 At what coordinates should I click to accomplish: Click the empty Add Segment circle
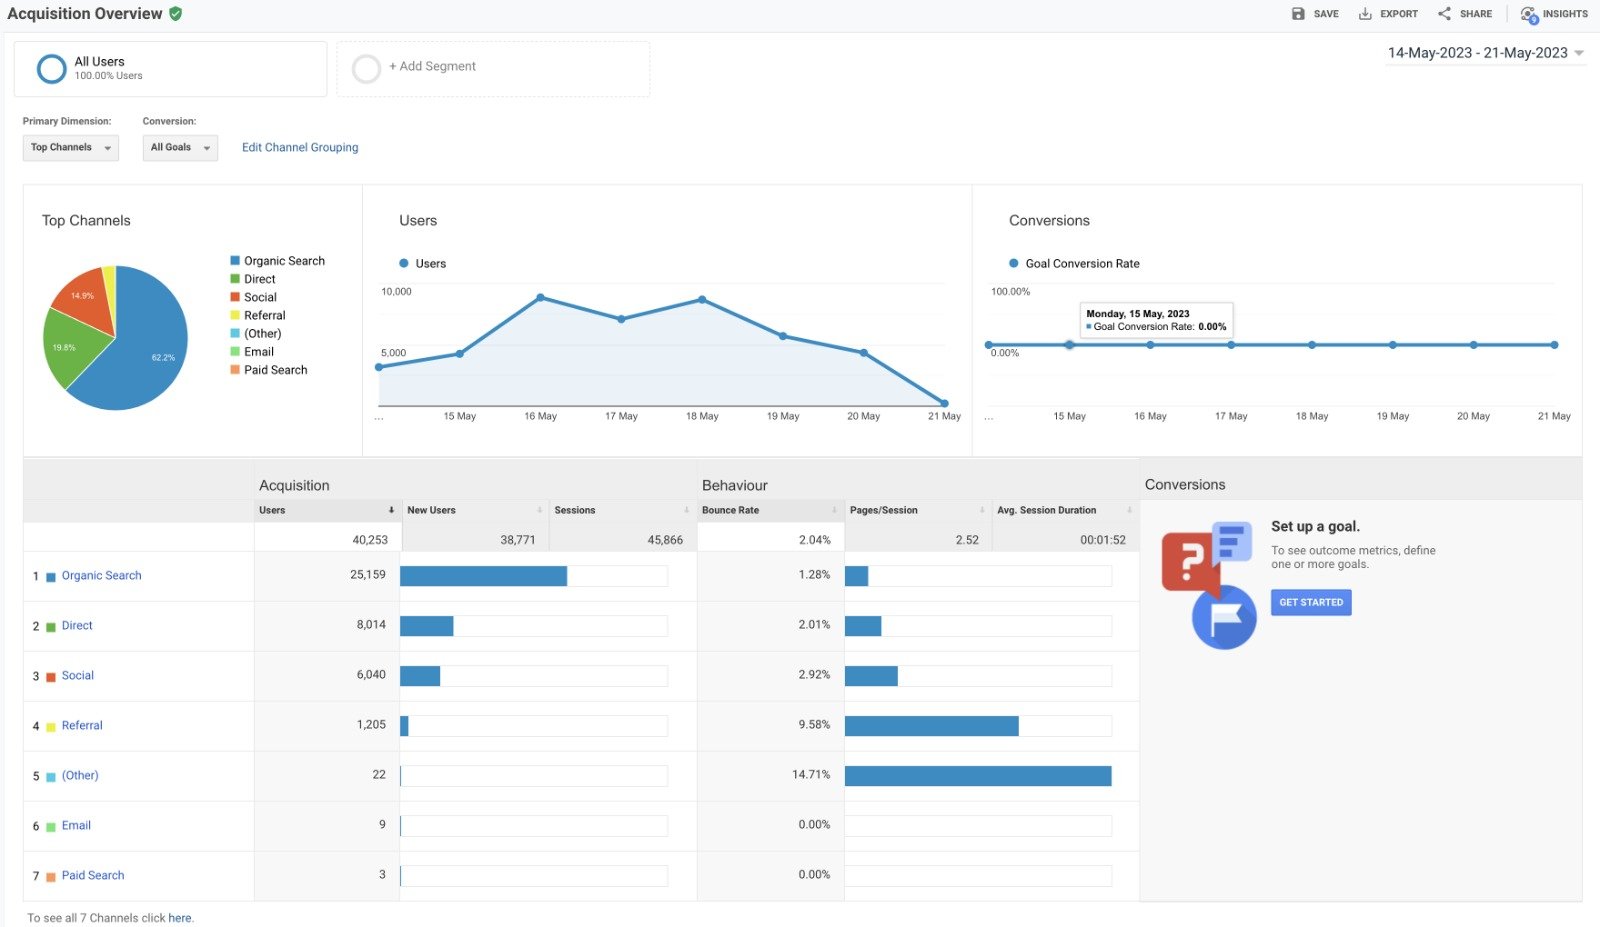coord(367,69)
